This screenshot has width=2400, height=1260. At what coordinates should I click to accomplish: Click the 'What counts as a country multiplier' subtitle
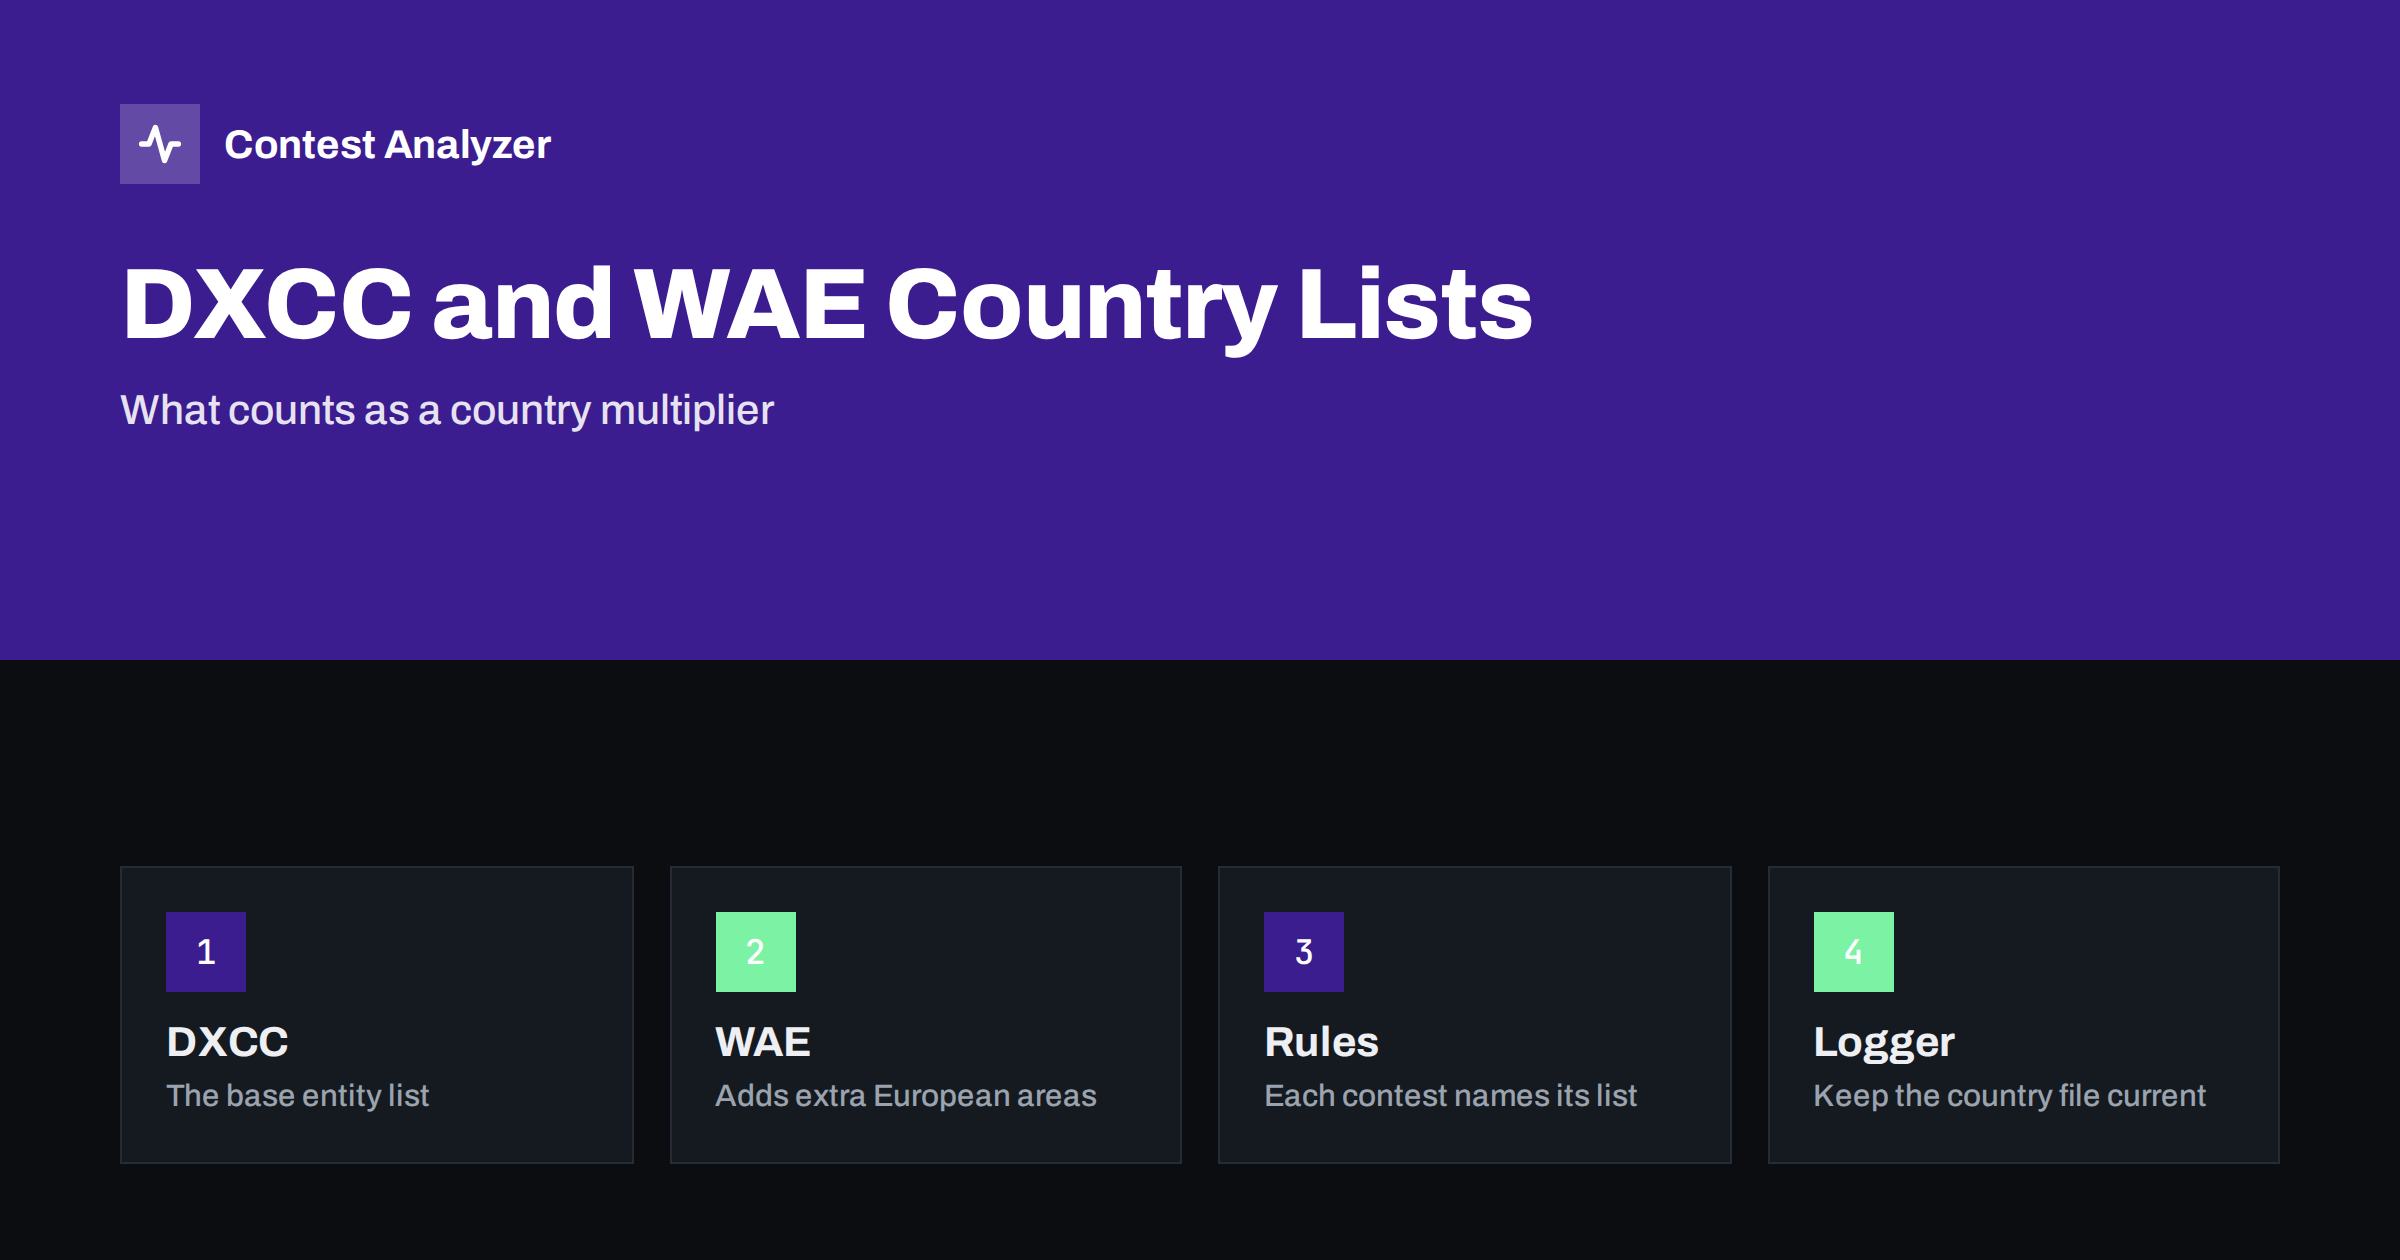click(447, 410)
